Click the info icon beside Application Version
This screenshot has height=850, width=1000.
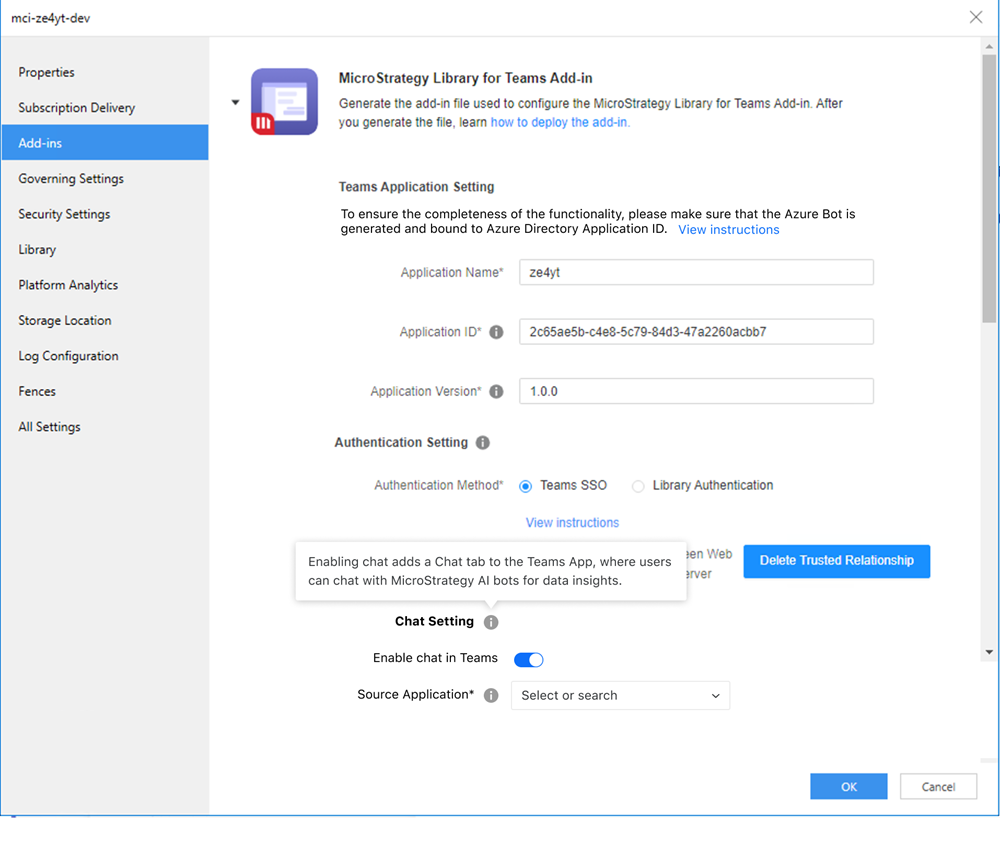(x=496, y=392)
